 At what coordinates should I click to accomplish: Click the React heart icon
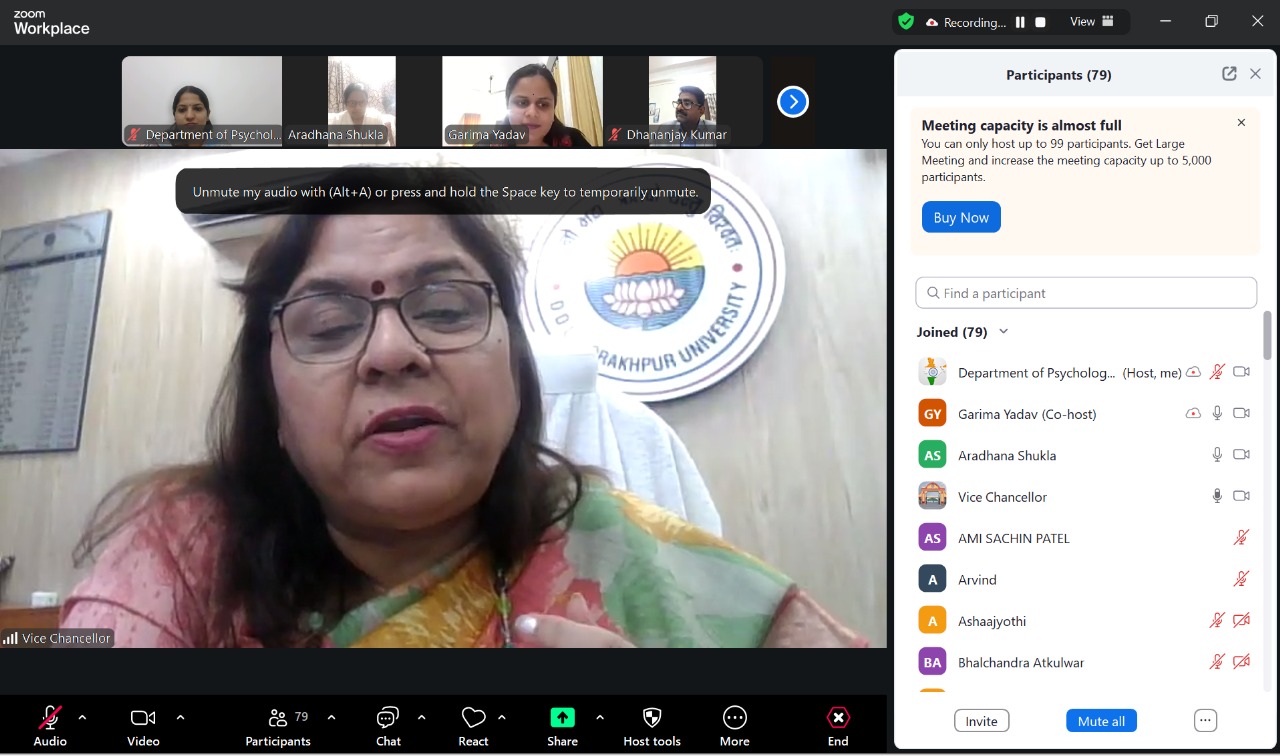coord(473,718)
